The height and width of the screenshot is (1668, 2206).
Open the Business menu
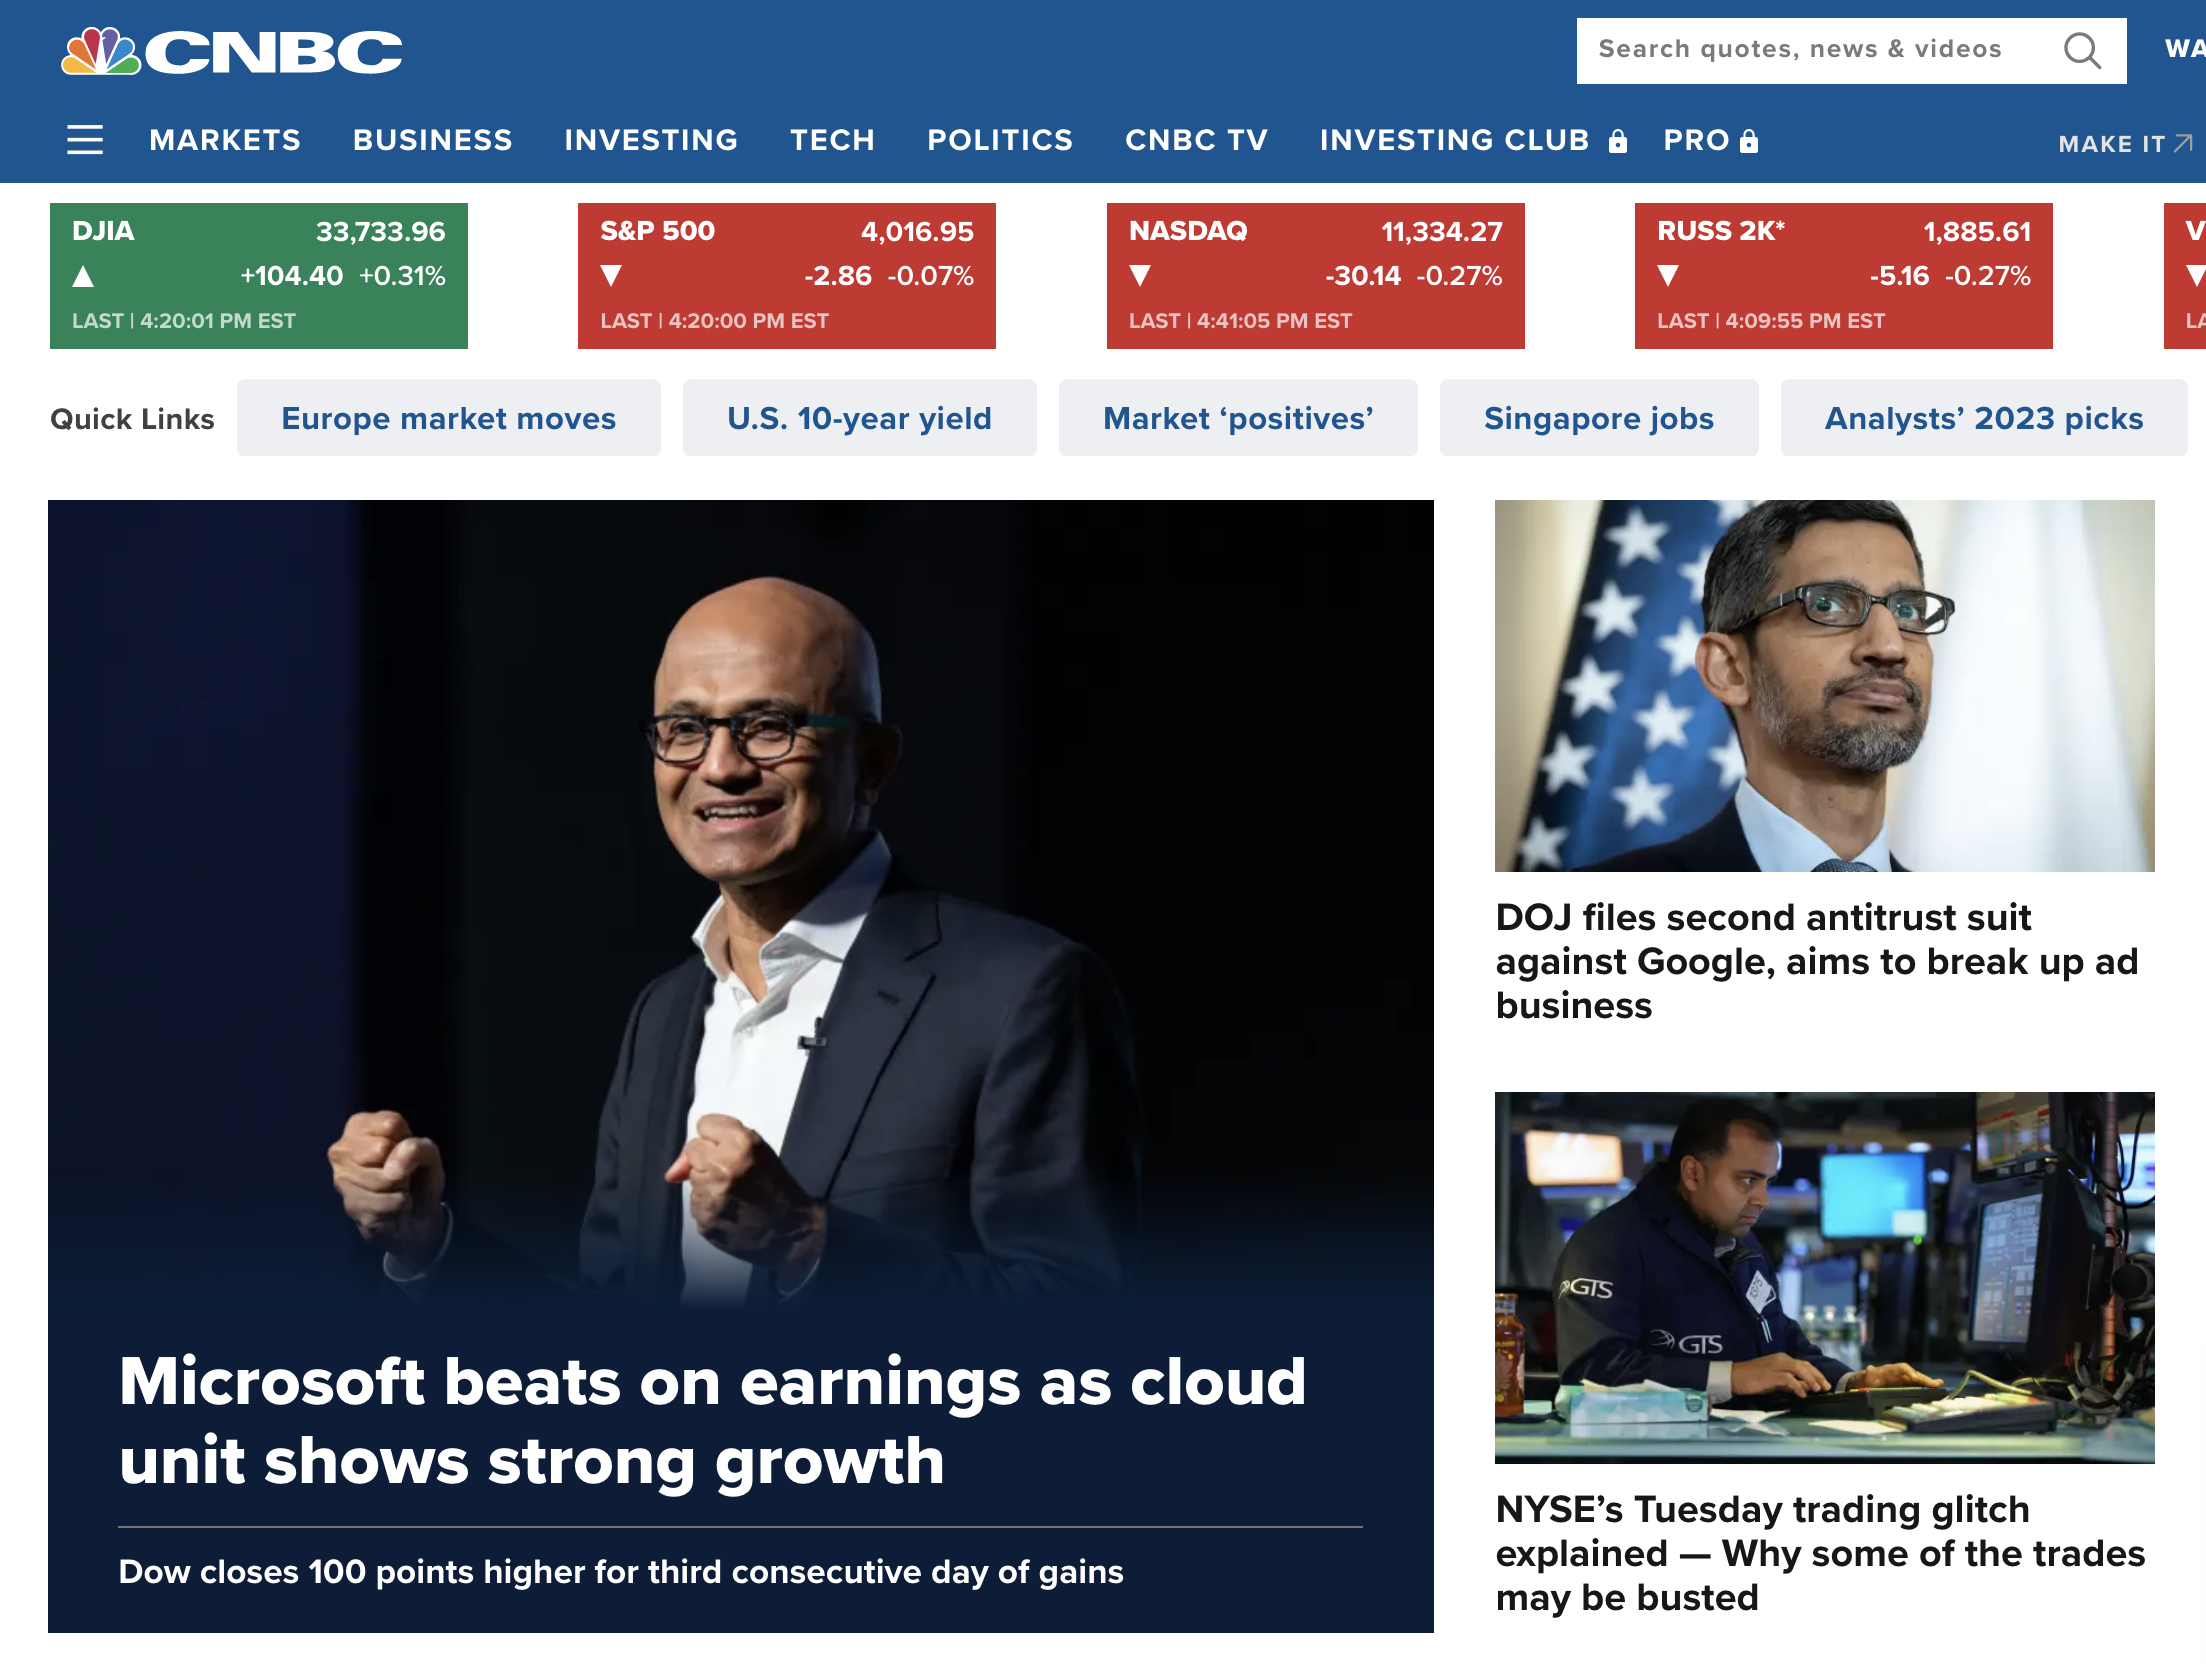(x=433, y=140)
